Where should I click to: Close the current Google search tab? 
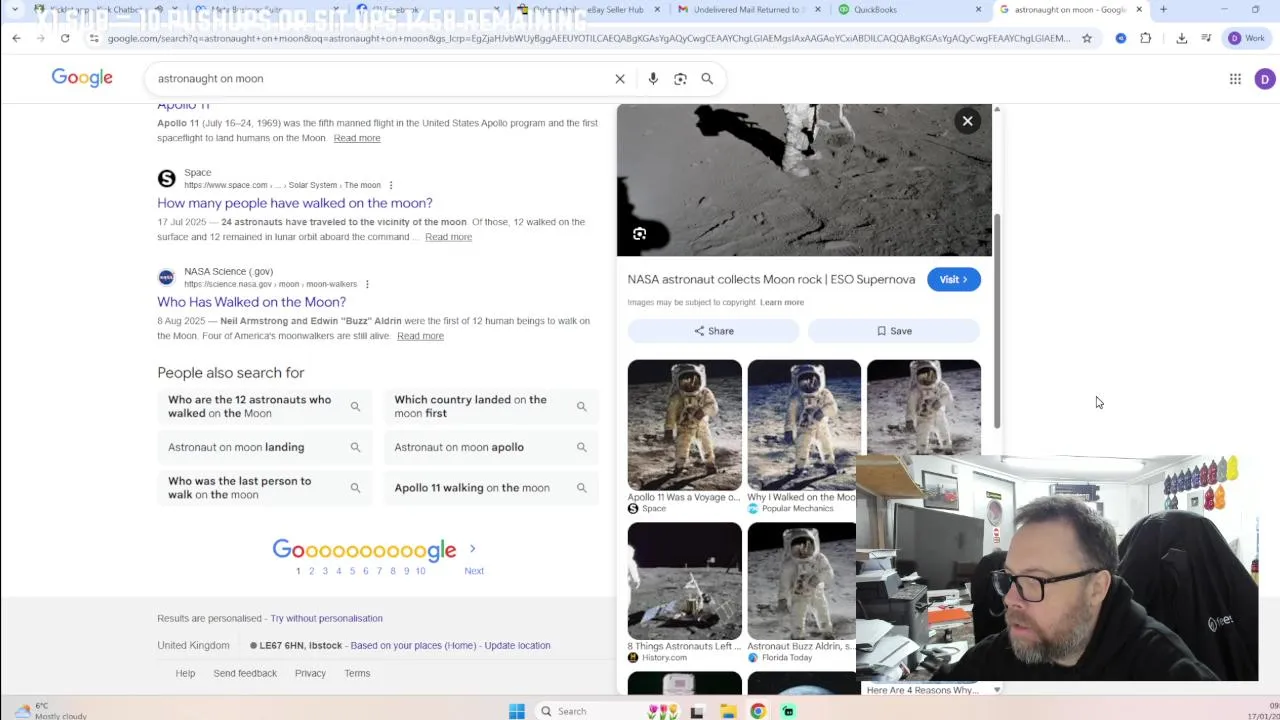coord(1138,9)
